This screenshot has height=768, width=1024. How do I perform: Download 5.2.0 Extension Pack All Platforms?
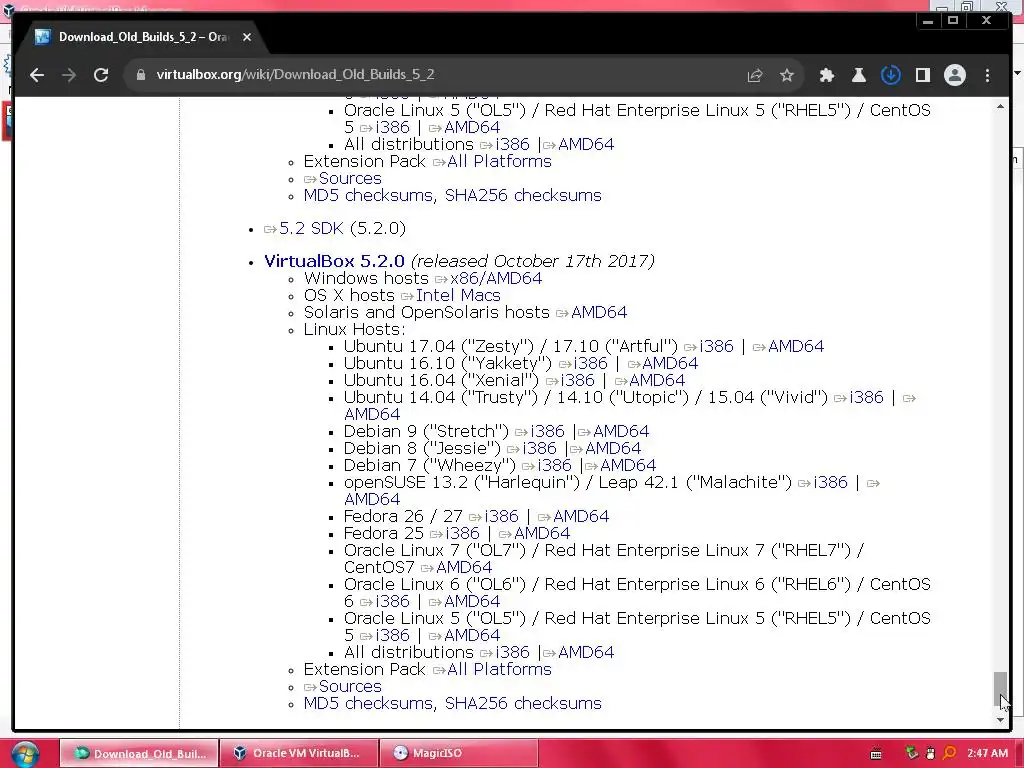pyautogui.click(x=500, y=669)
